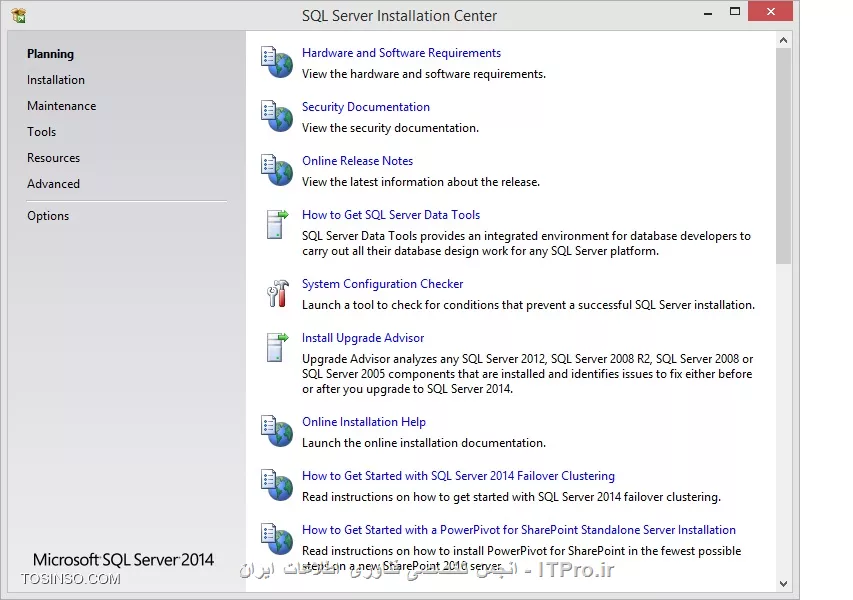Image resolution: width=853 pixels, height=600 pixels.
Task: Click text 'View the latest information about the release.'
Action: click(421, 182)
